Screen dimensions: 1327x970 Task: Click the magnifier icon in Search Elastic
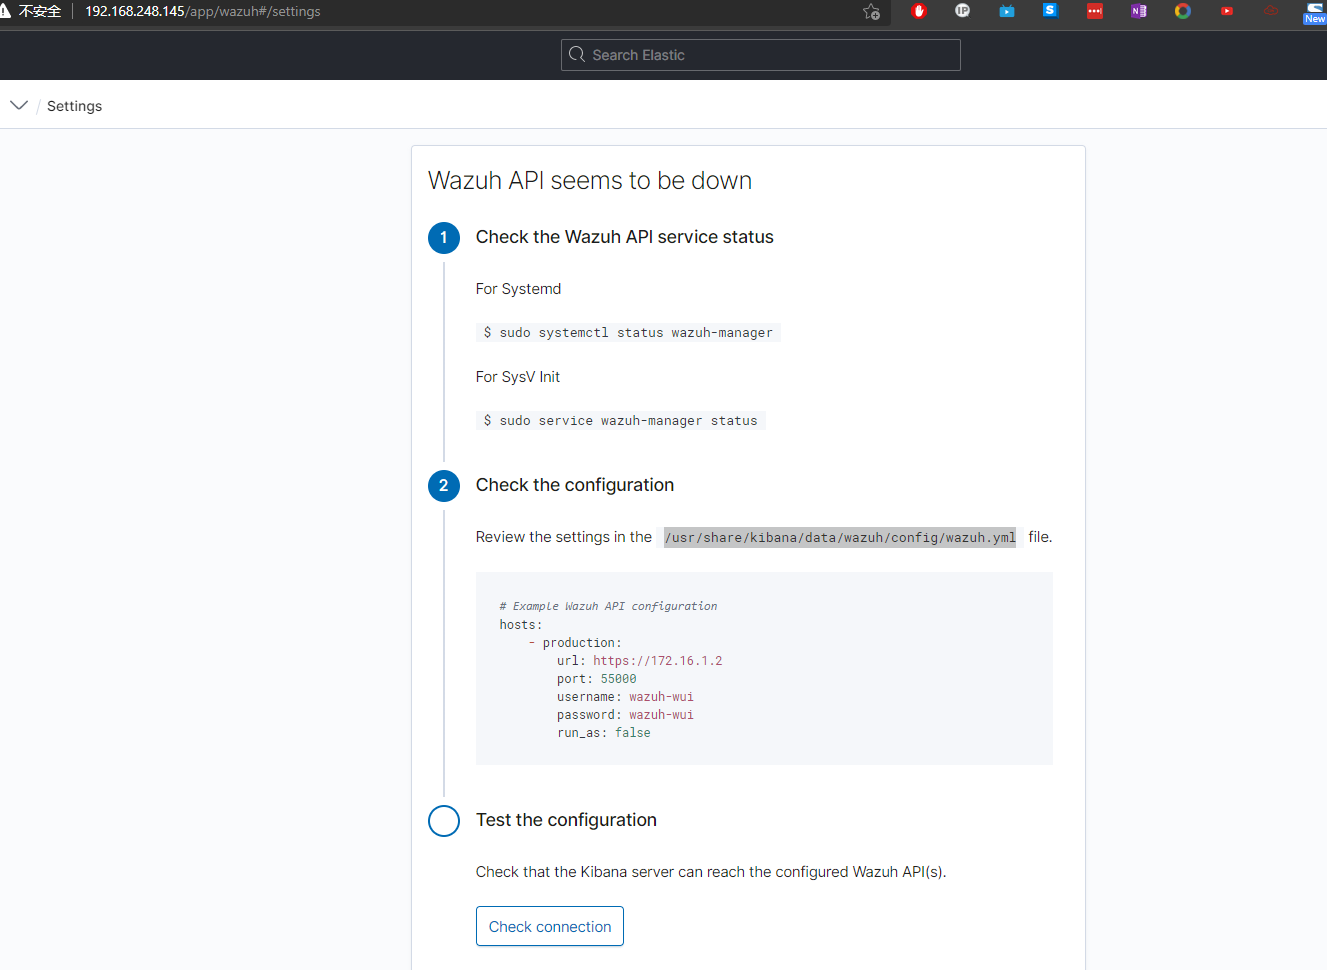(577, 55)
